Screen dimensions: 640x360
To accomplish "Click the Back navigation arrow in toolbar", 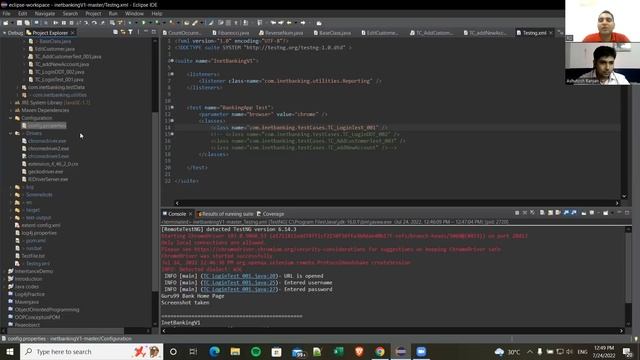I will click(289, 23).
